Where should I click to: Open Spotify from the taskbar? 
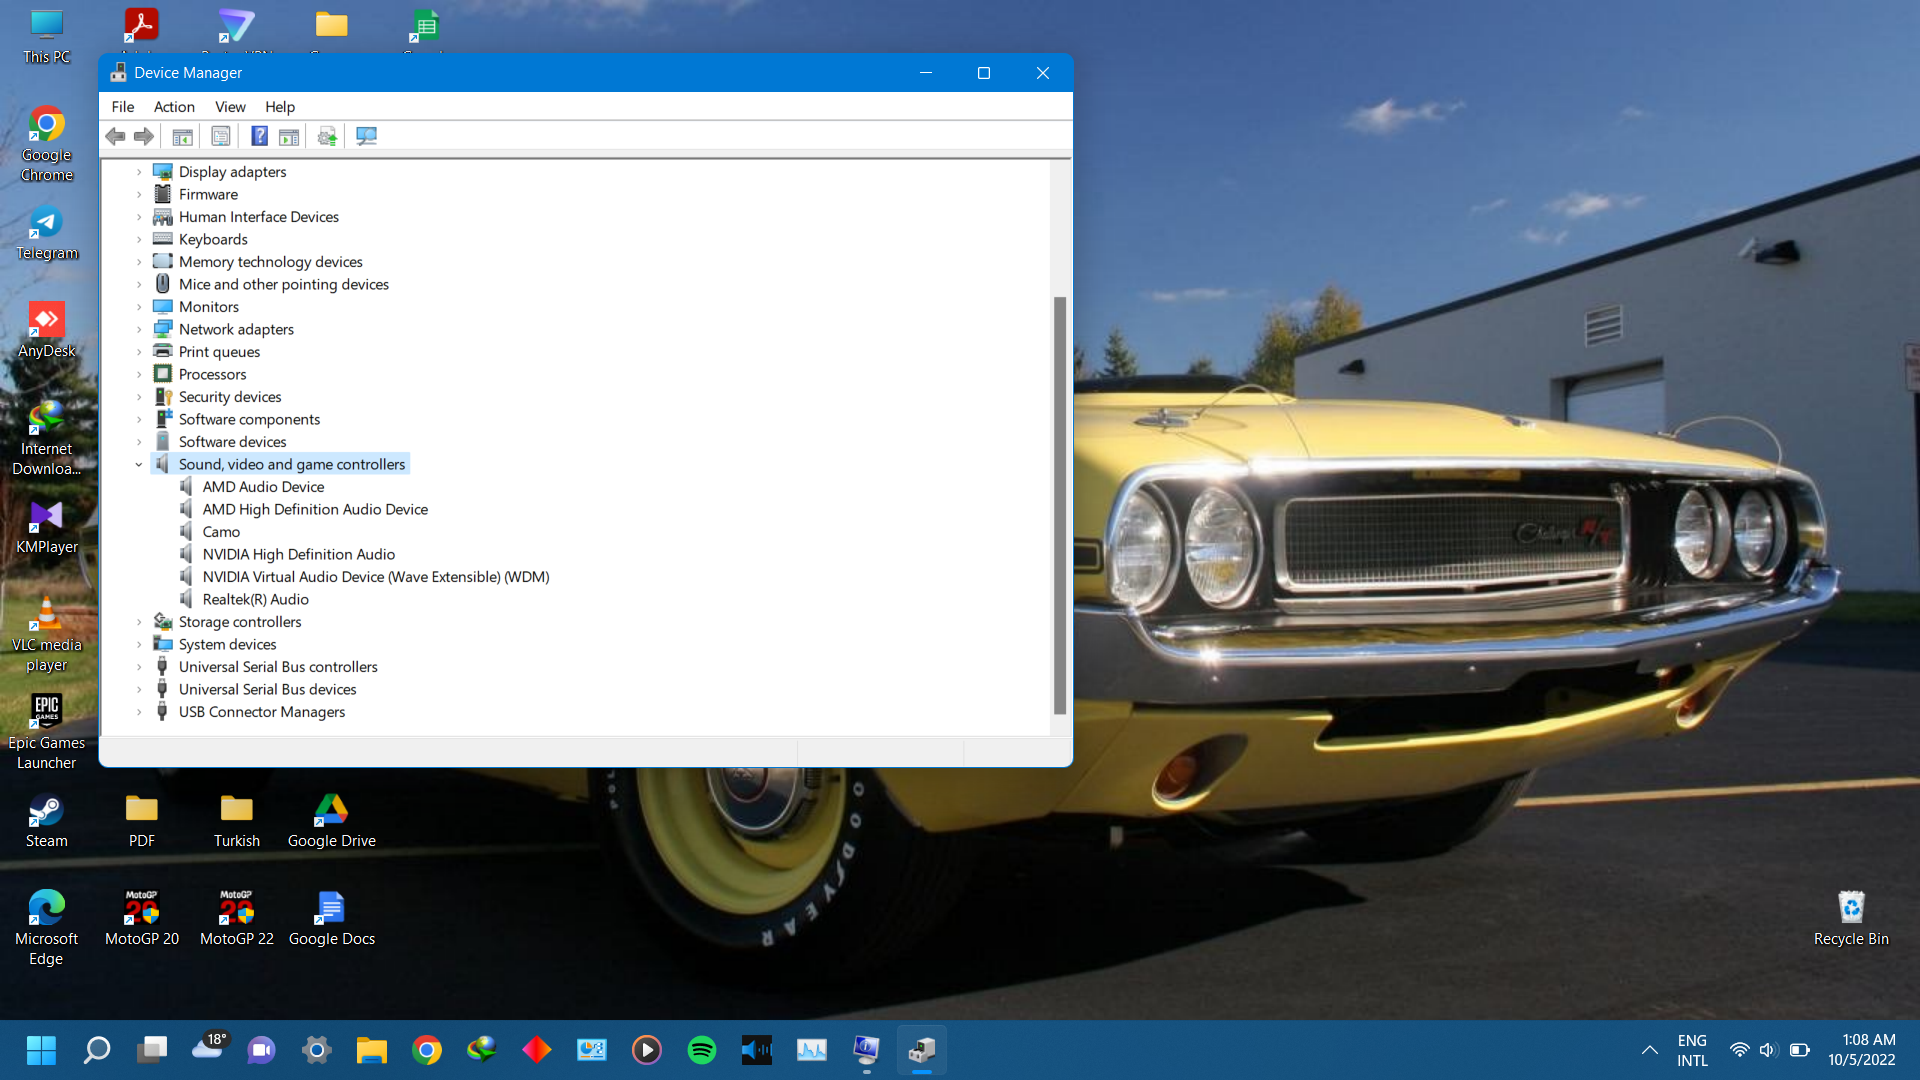(x=702, y=1050)
